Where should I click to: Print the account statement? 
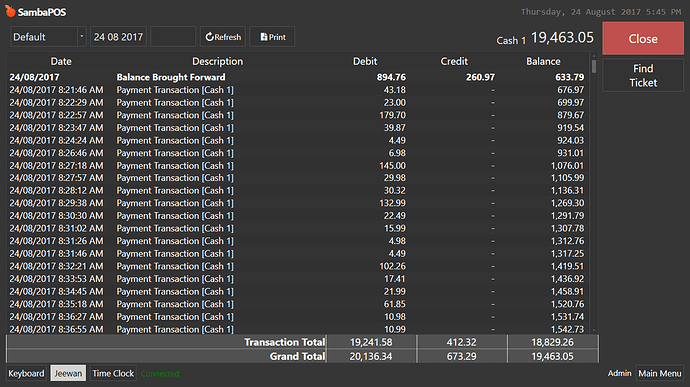(x=272, y=37)
